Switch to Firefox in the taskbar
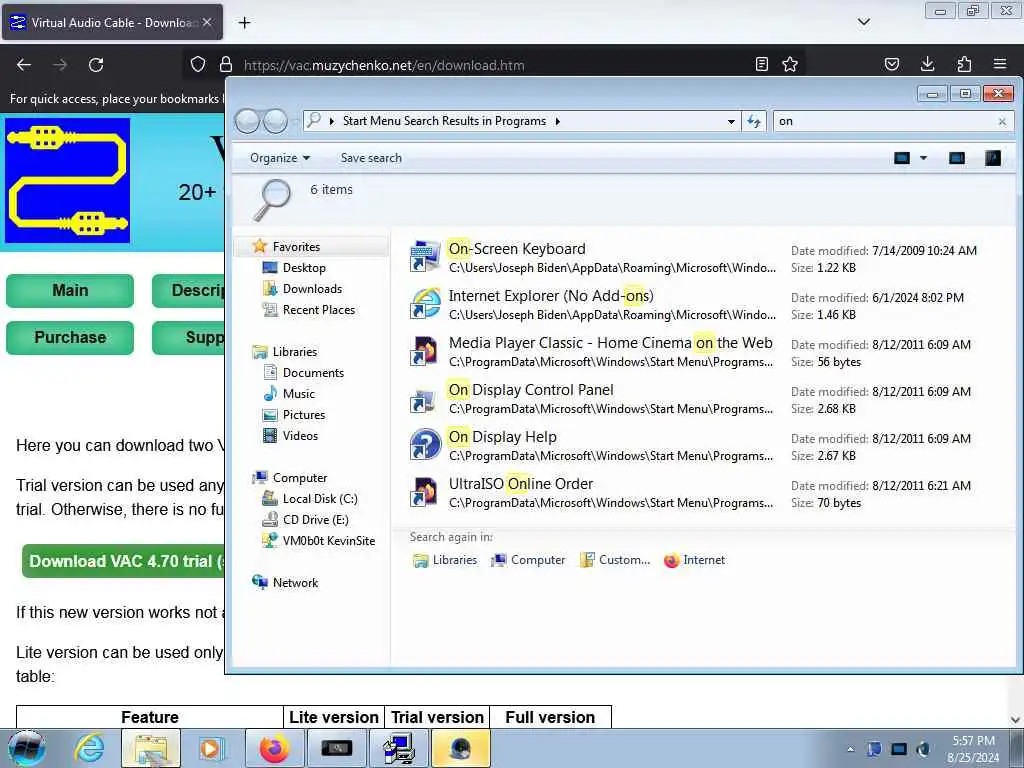This screenshot has width=1024, height=768. coord(274,748)
